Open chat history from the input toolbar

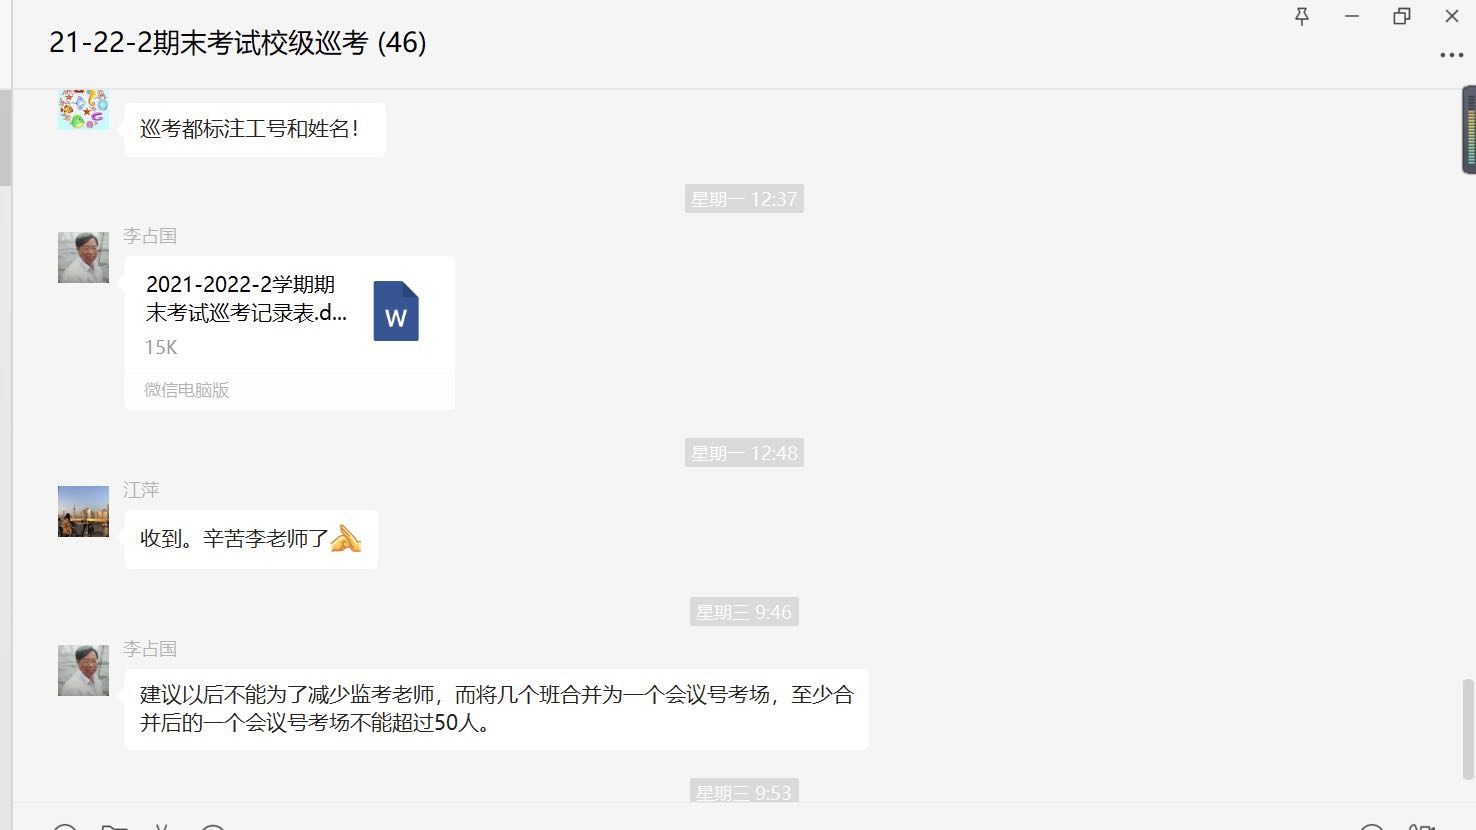213,826
